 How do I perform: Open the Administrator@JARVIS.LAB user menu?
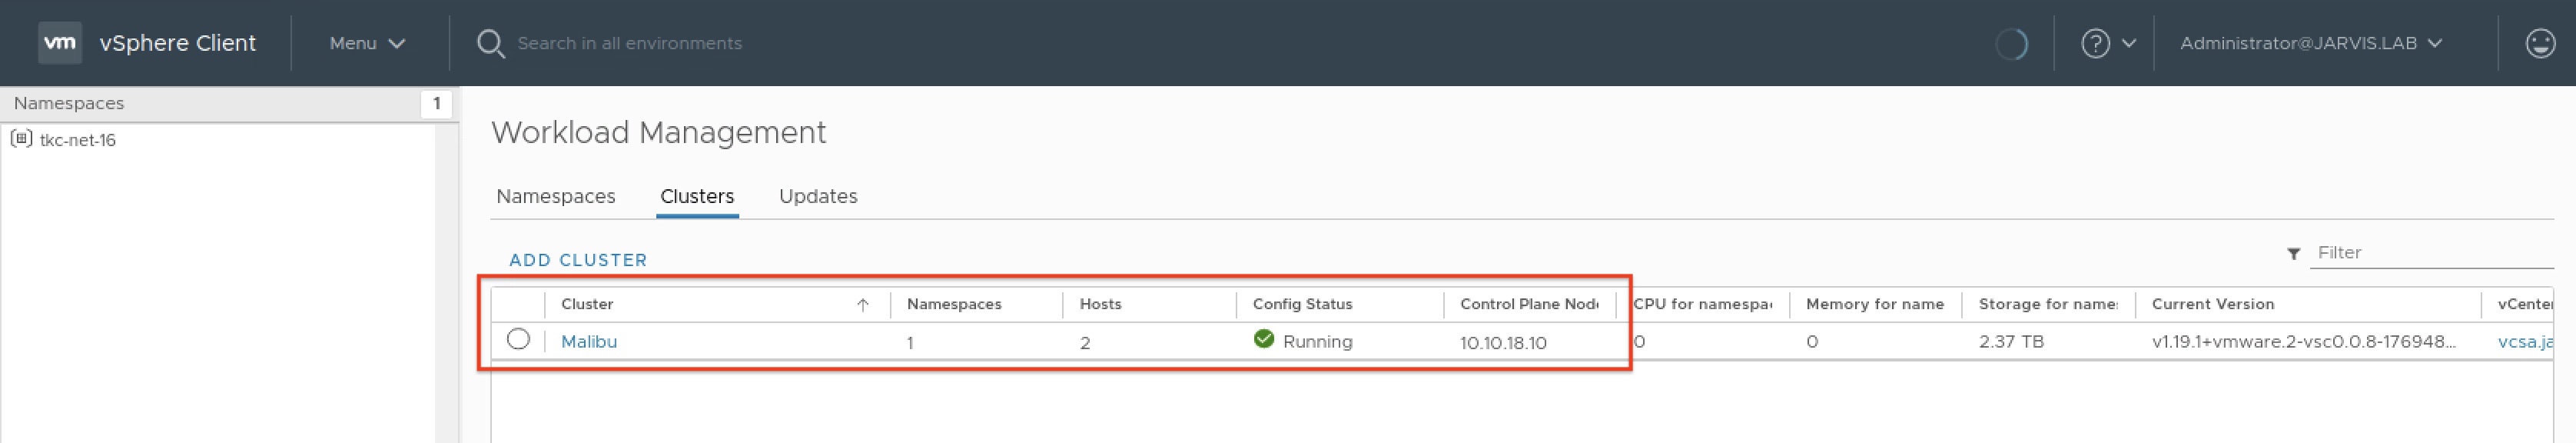(2311, 43)
